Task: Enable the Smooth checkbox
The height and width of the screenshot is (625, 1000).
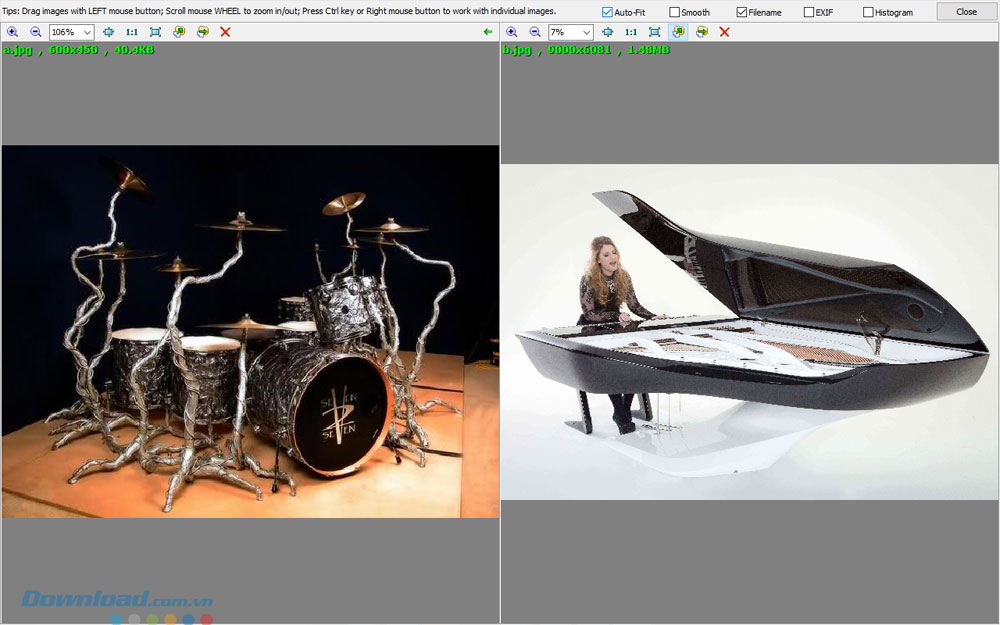Action: pyautogui.click(x=675, y=12)
